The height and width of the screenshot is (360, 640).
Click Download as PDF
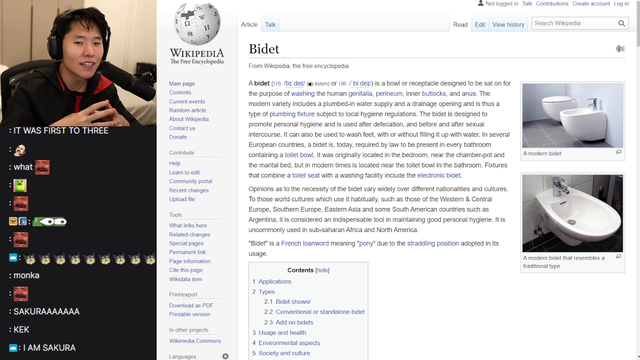(191, 305)
